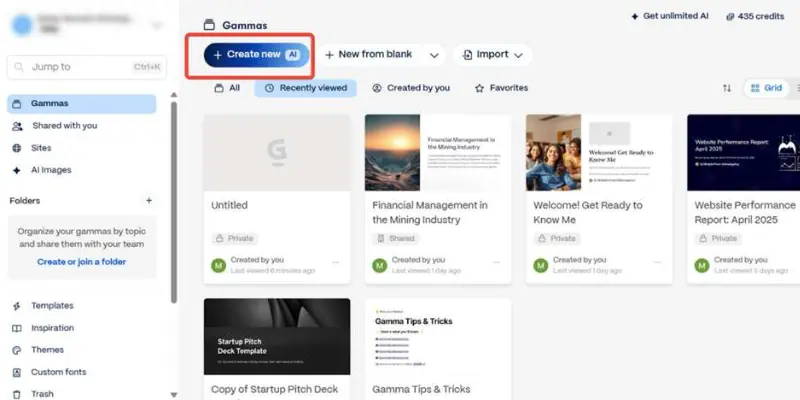800x400 pixels.
Task: Click the Gammas page header icon
Action: [209, 25]
